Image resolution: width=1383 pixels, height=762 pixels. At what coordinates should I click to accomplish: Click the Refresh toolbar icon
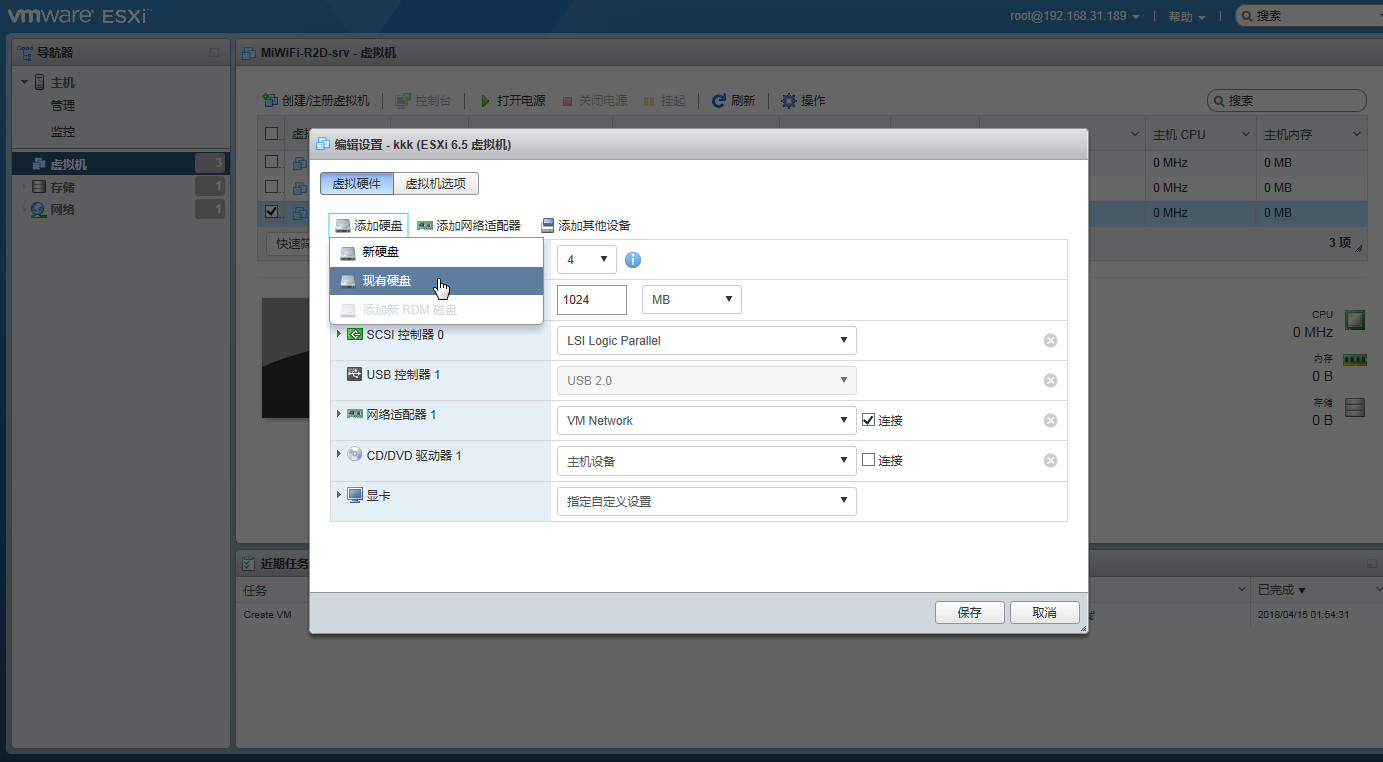(x=718, y=101)
